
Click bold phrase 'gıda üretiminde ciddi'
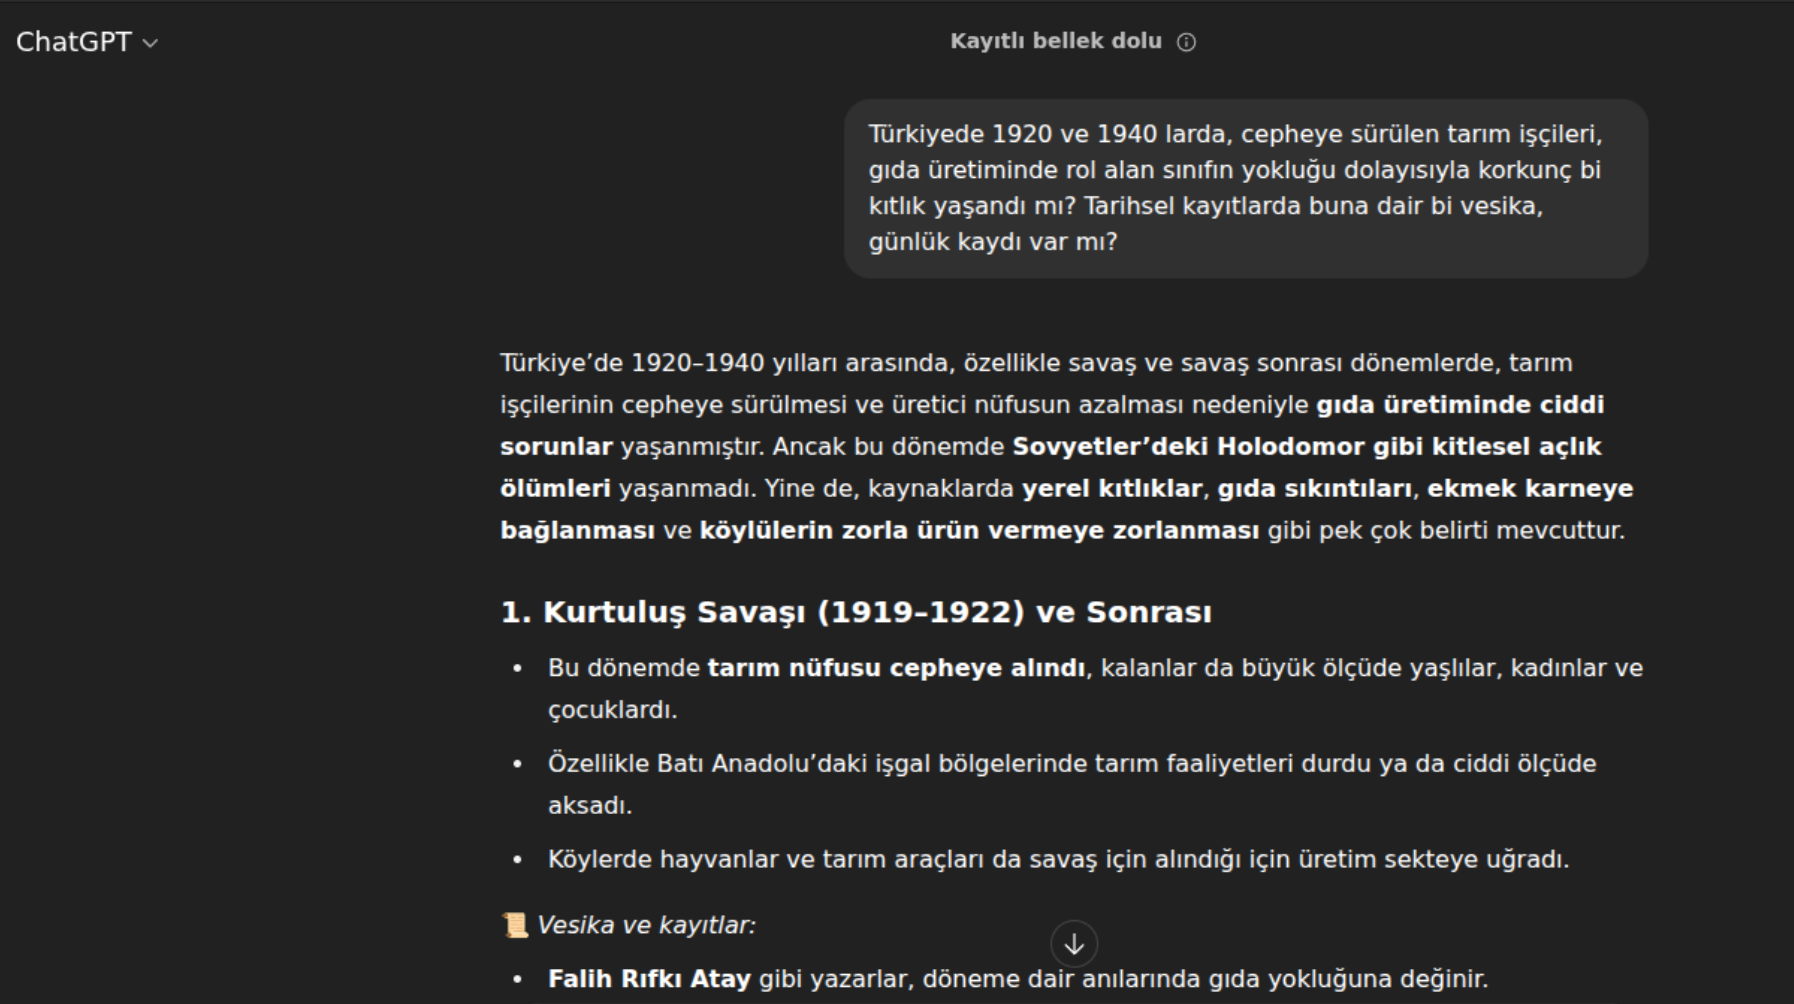pos(1459,404)
